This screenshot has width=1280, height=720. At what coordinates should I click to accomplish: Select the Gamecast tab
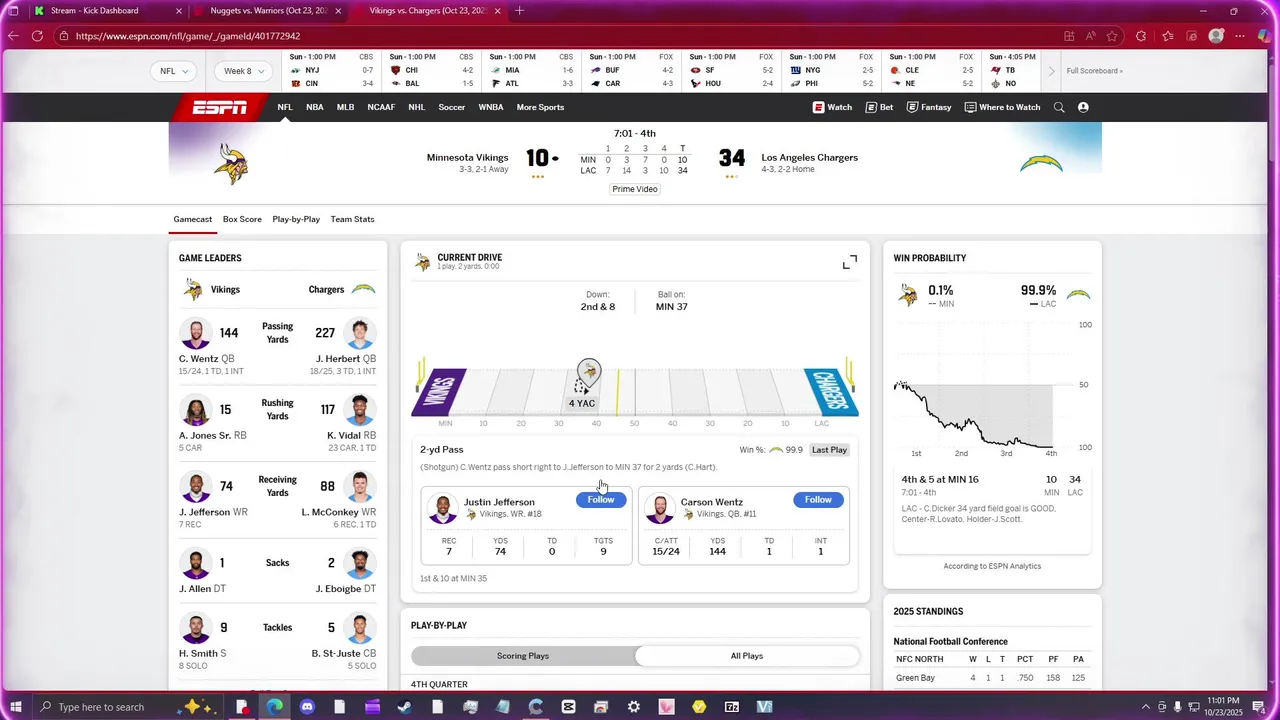click(x=193, y=219)
